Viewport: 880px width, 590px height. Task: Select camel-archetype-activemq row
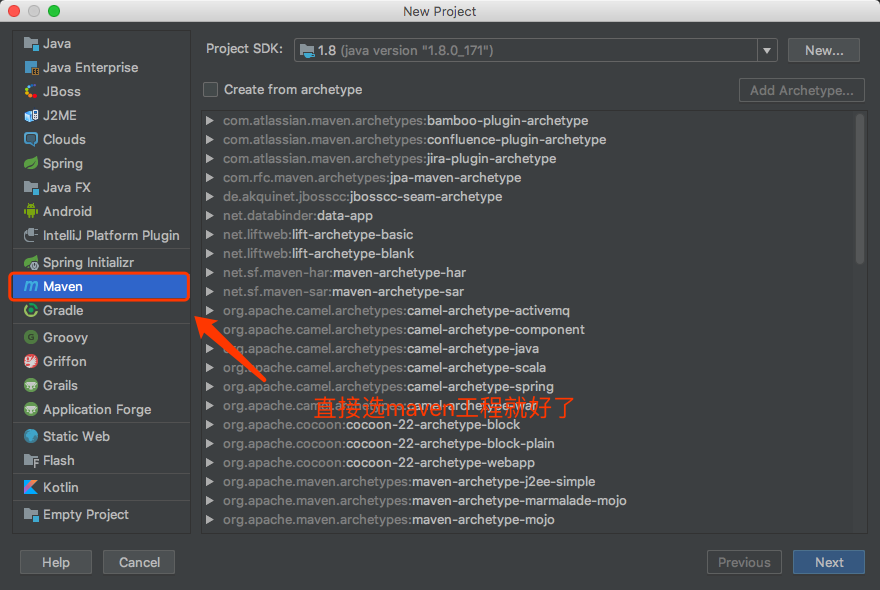point(530,311)
